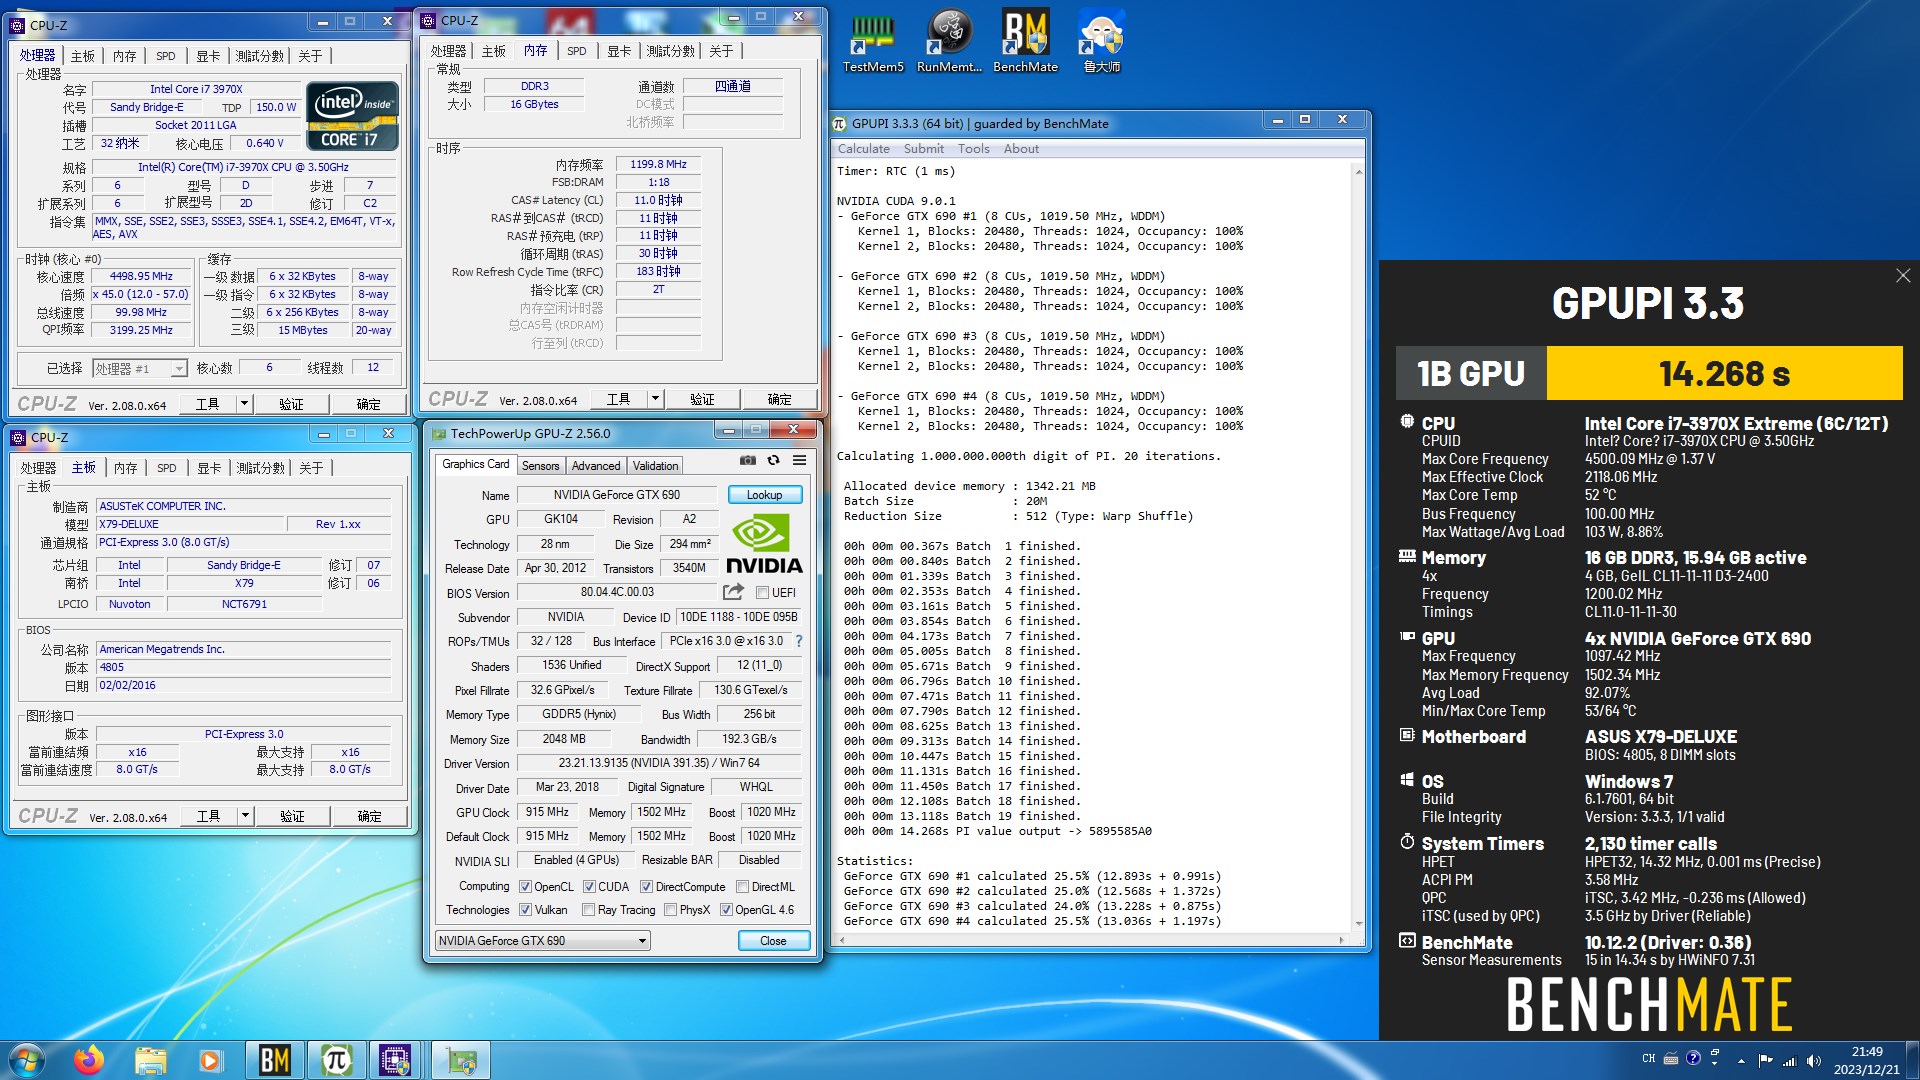1920x1080 pixels.
Task: Close the BenchMate result overlay with X
Action: (x=1902, y=276)
